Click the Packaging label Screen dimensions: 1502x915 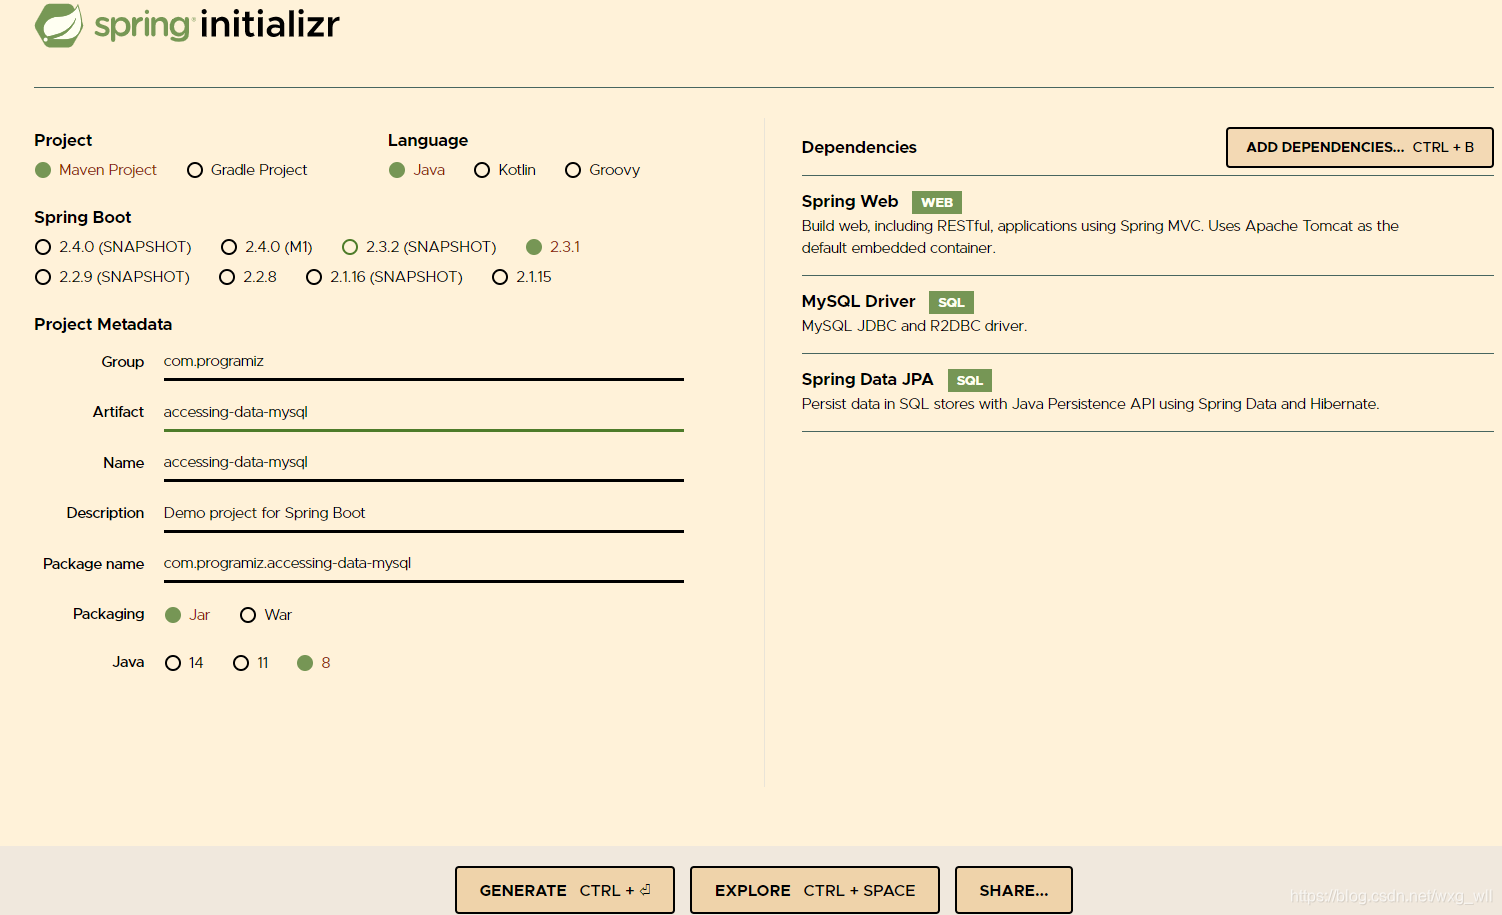(x=108, y=614)
